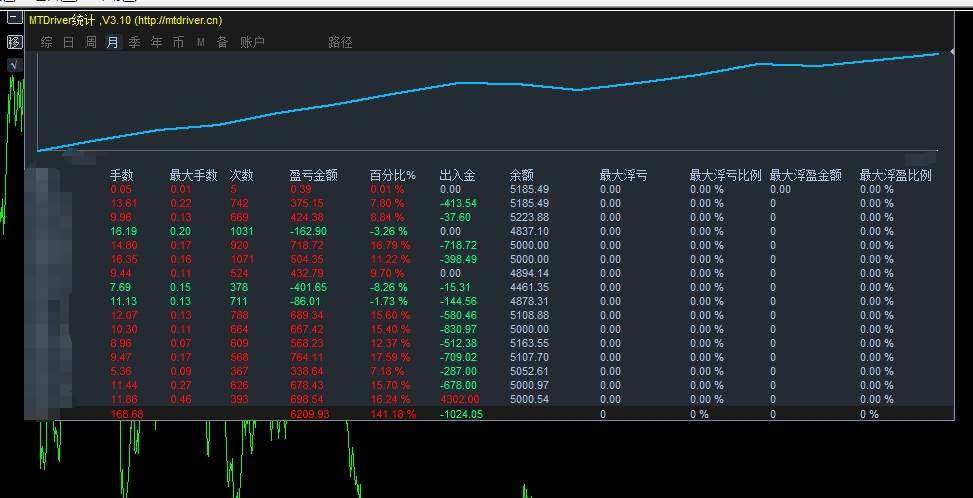This screenshot has height=498, width=973.
Task: Switch to the 季 quarterly tab
Action: coord(134,42)
